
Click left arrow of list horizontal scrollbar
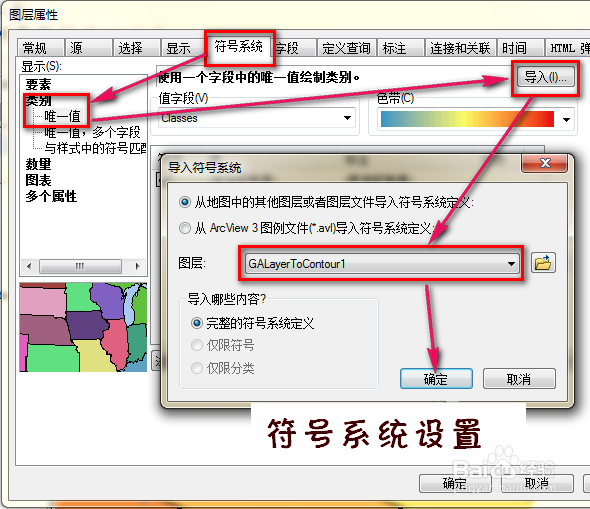pos(29,266)
